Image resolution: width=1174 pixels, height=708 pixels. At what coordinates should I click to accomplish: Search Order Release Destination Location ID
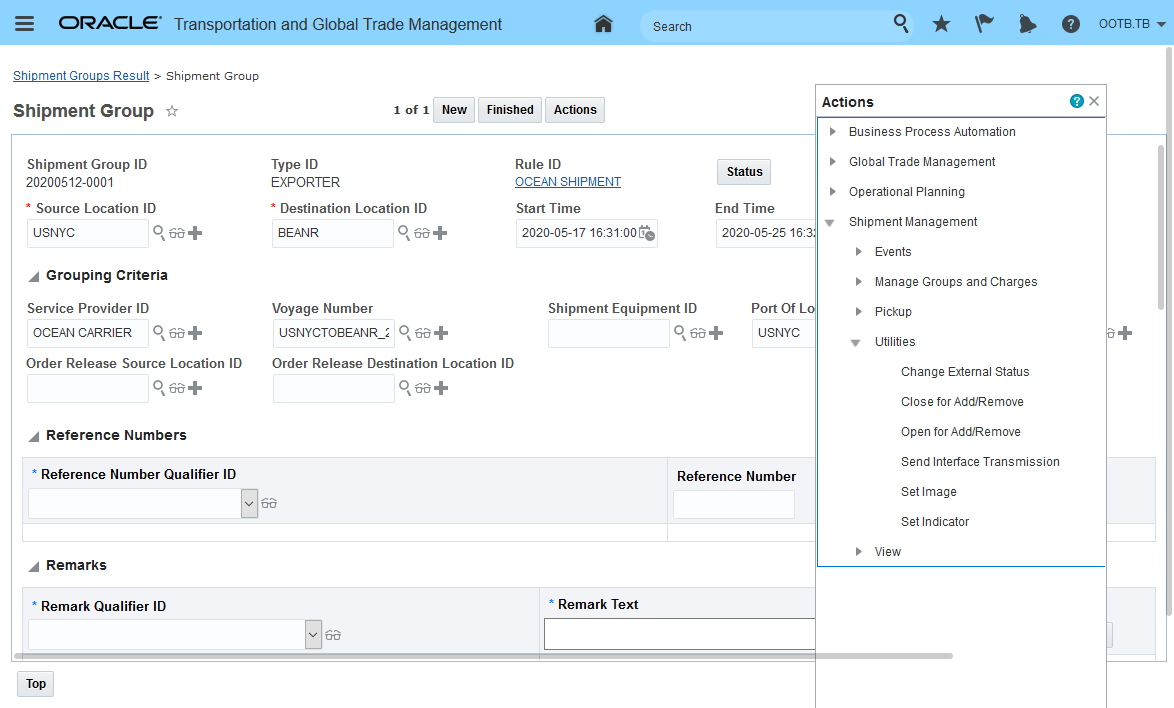click(x=405, y=388)
